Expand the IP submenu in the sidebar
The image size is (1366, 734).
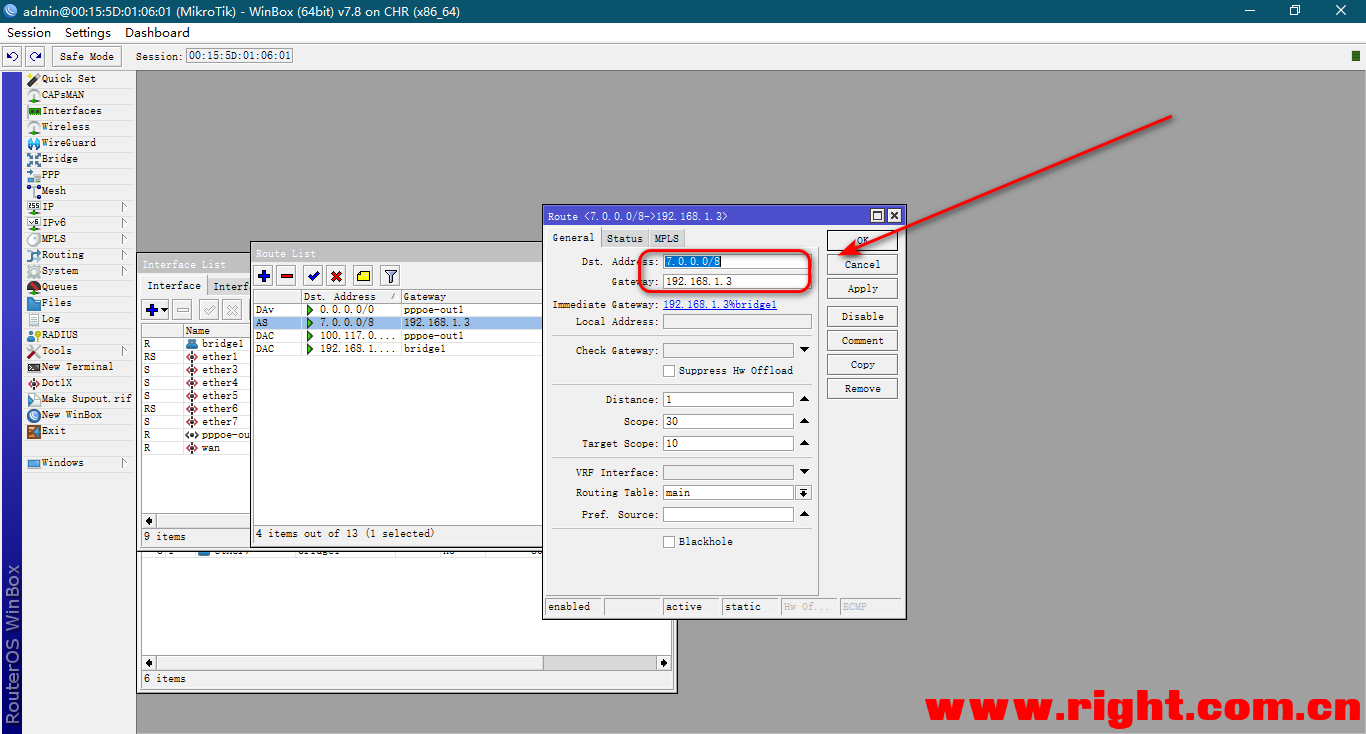(124, 207)
